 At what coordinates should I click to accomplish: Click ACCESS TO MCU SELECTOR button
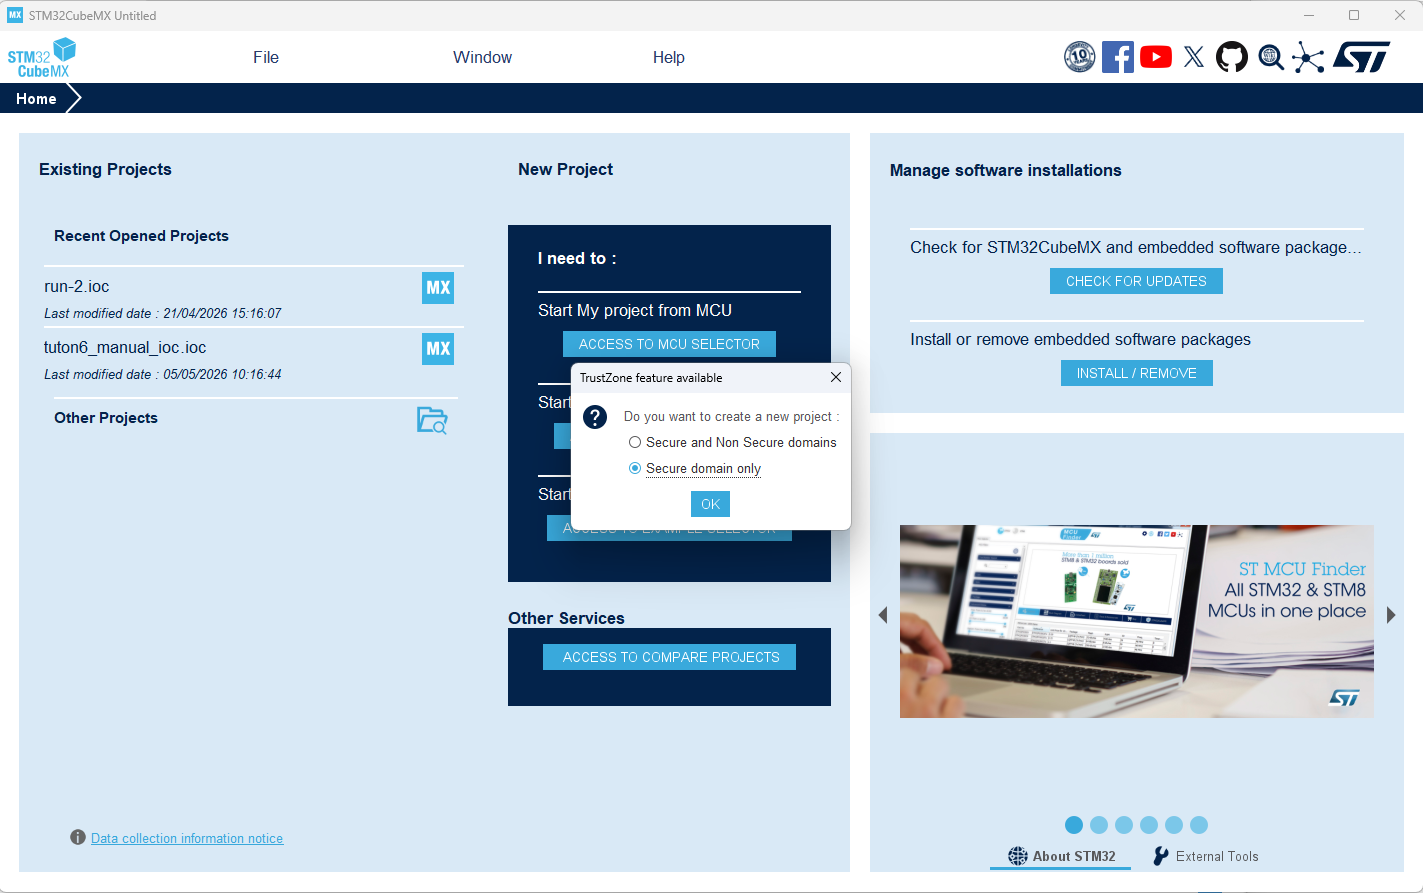[x=669, y=344]
